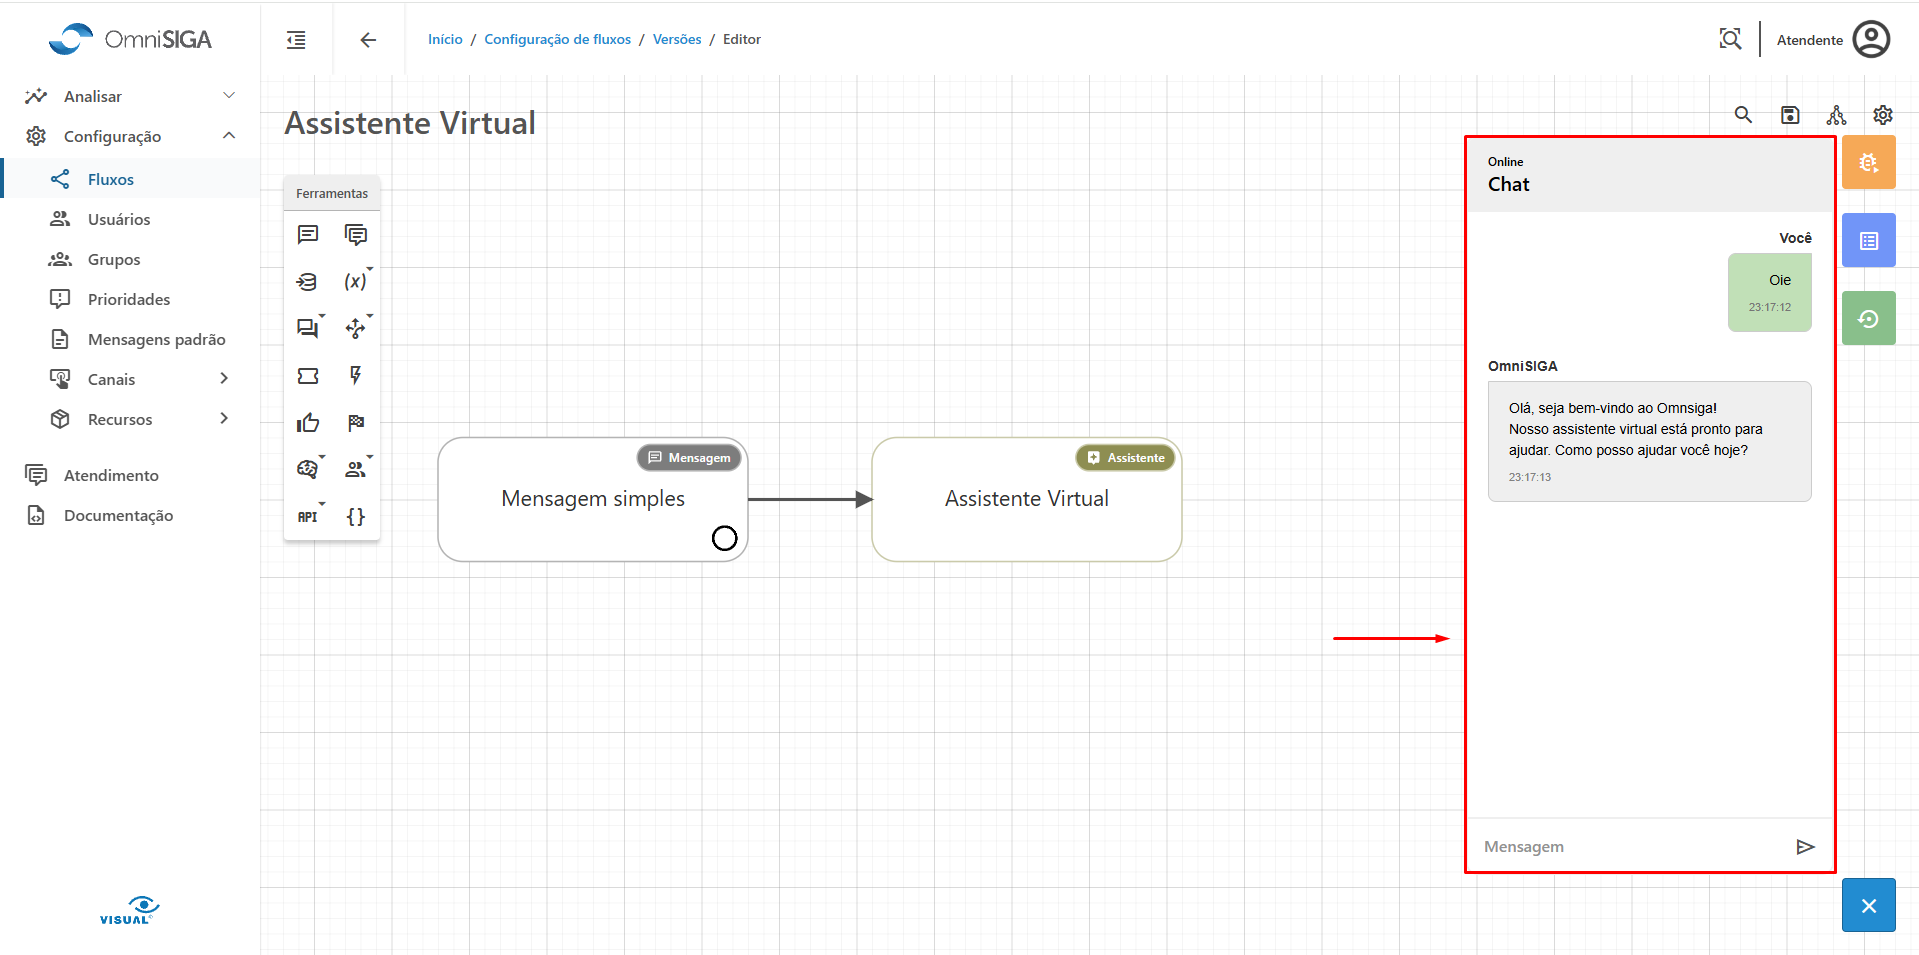The height and width of the screenshot is (955, 1919).
Task: Go to the Versões breadcrumb link
Action: click(x=677, y=40)
